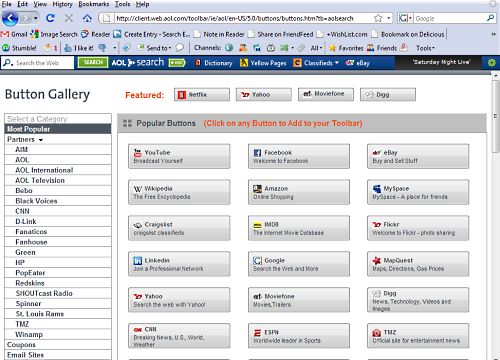Open the View menu
500x360 pixels.
(40, 4)
